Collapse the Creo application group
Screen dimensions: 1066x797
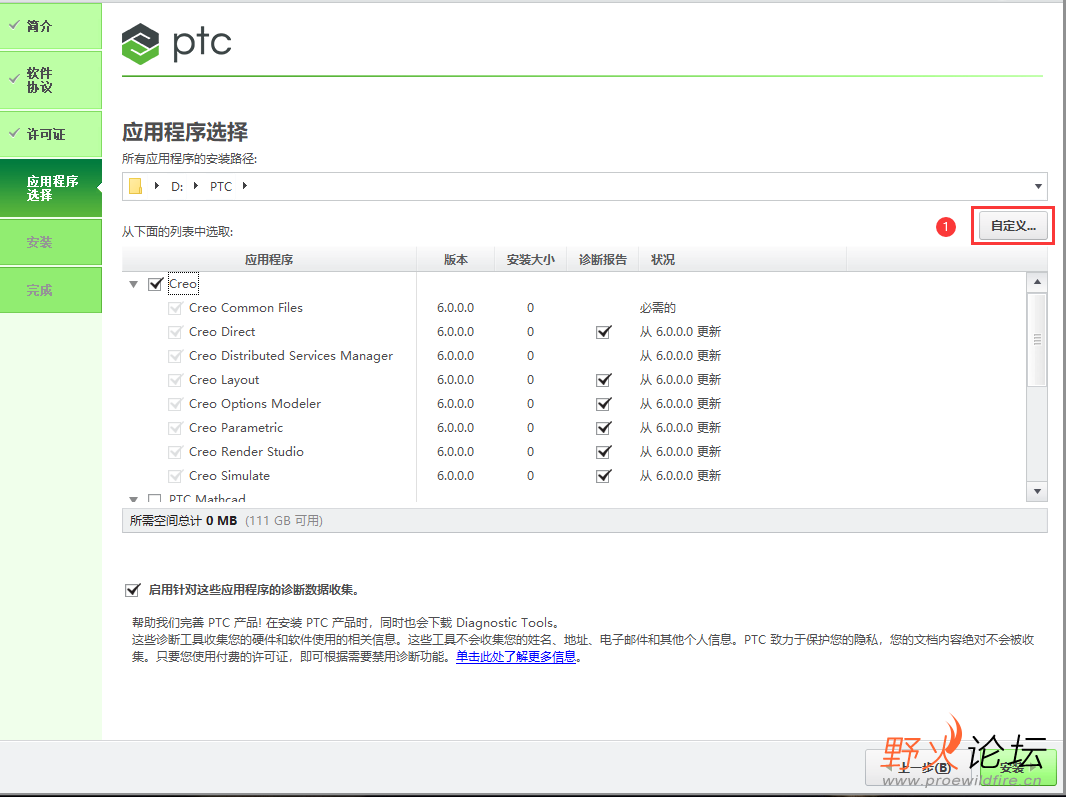134,284
